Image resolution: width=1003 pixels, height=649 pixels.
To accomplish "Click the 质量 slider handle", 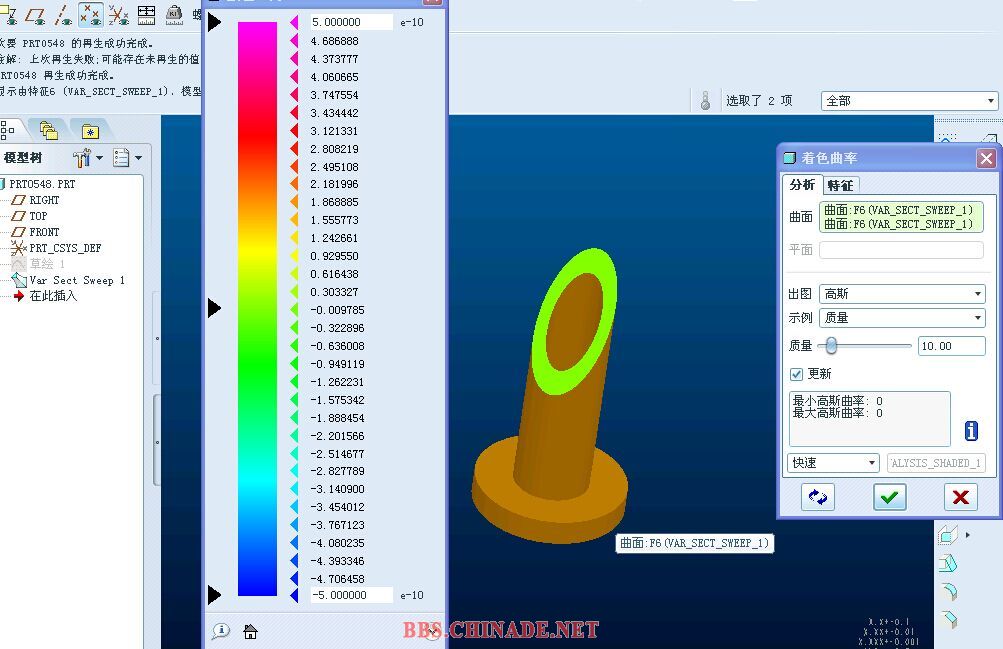I will (830, 346).
